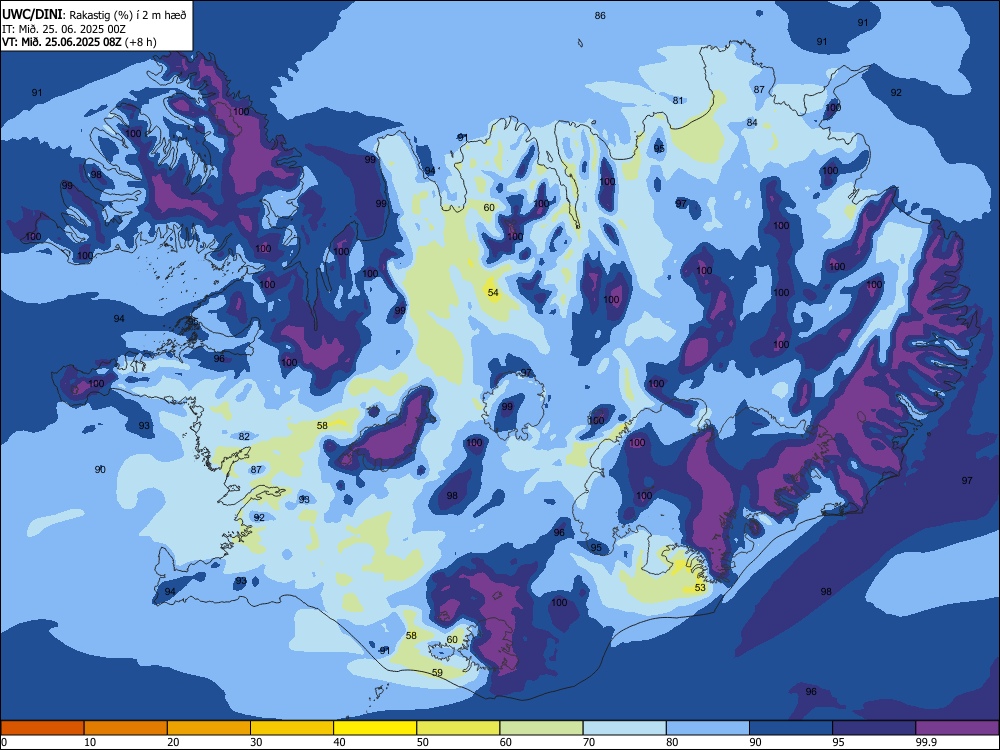Click the orange 10–20 legend swatch
Screen dimensions: 1000x750
point(126,728)
